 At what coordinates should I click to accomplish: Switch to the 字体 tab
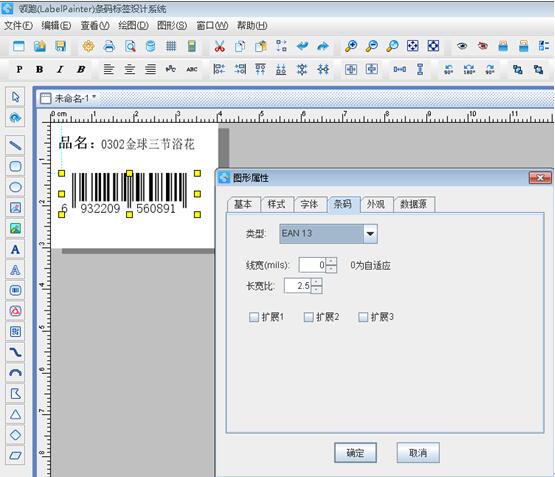coord(310,204)
